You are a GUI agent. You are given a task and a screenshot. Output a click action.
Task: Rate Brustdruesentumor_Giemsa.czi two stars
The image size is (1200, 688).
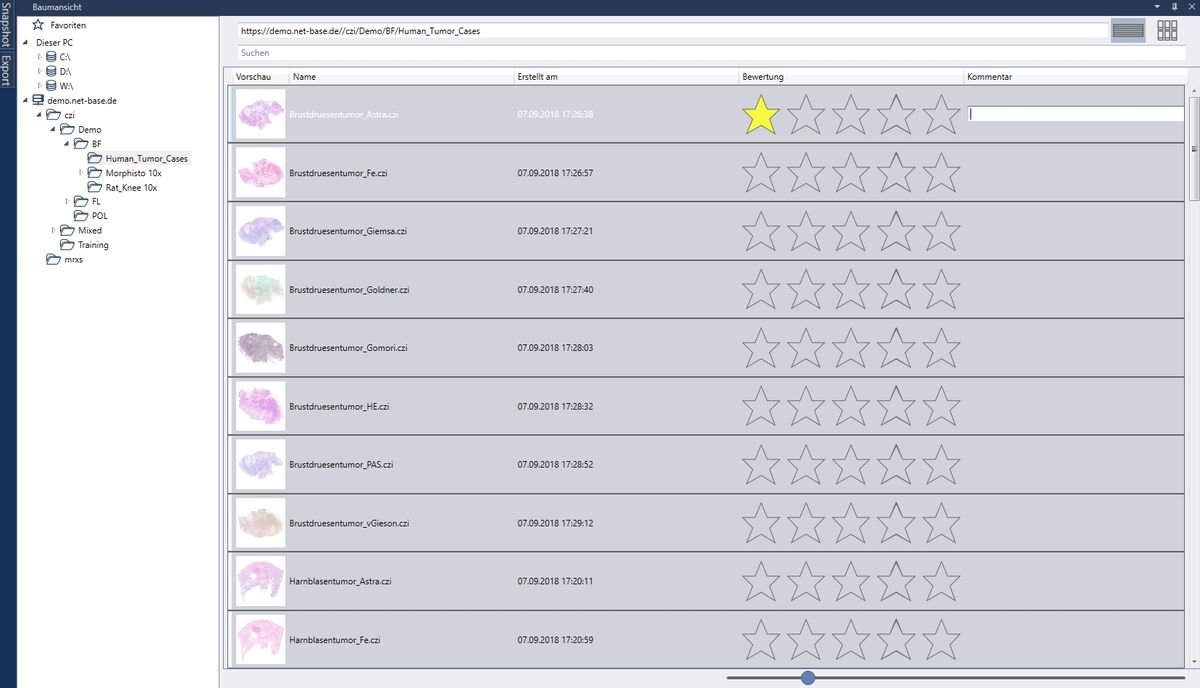pyautogui.click(x=806, y=231)
